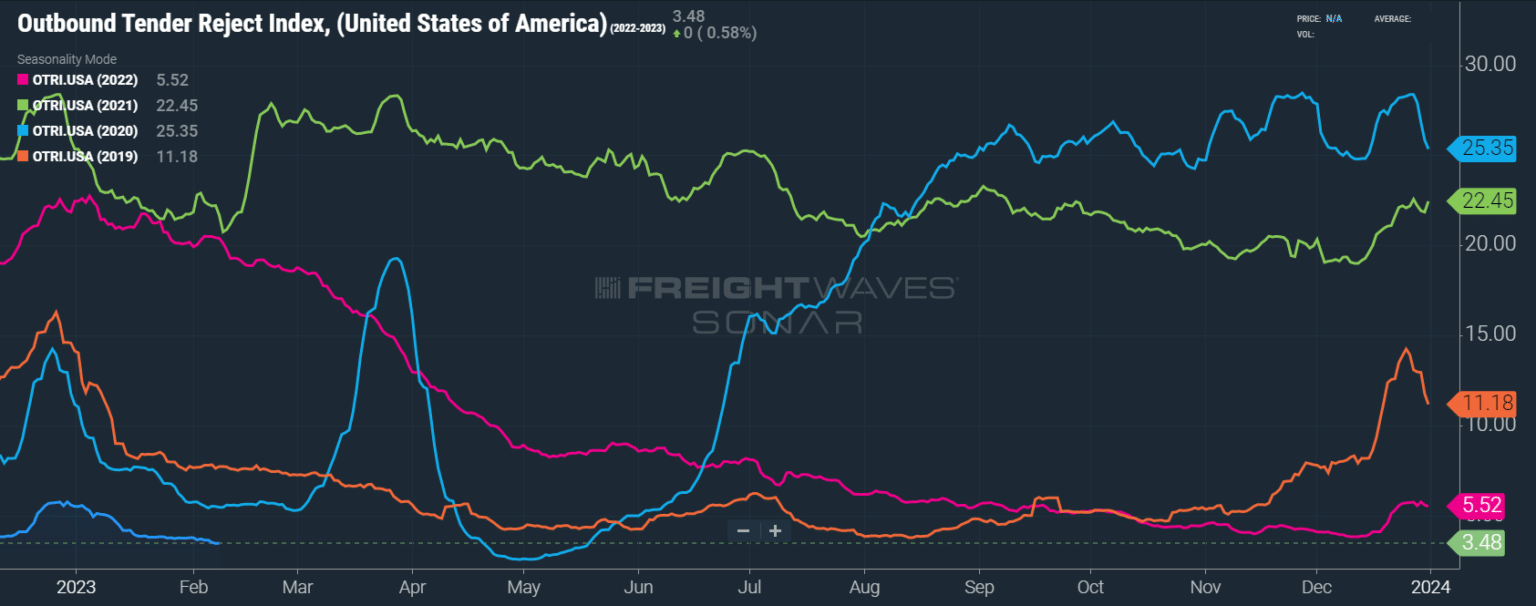Click the zoom in plus icon

pos(774,531)
